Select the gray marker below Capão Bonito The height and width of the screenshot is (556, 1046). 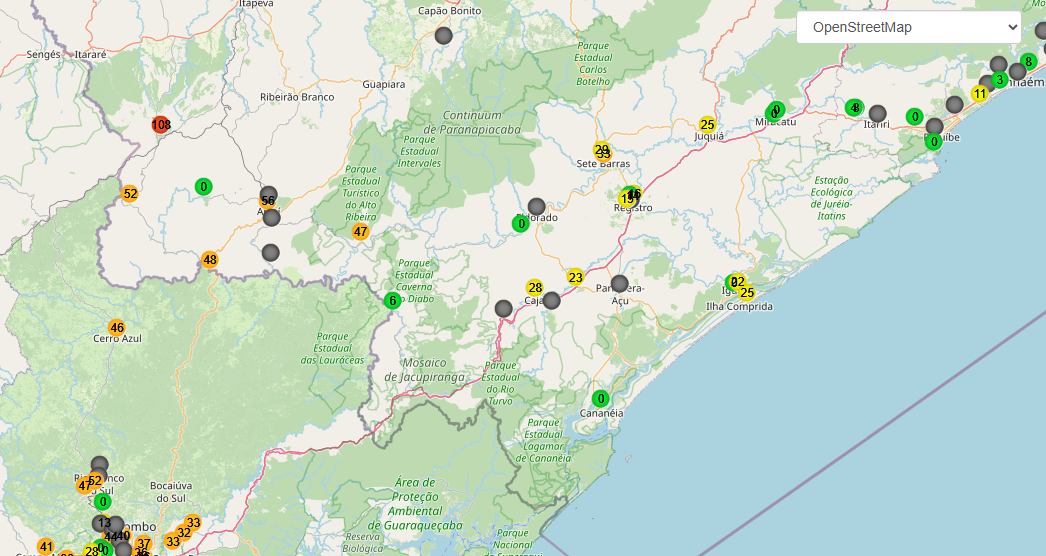[444, 35]
